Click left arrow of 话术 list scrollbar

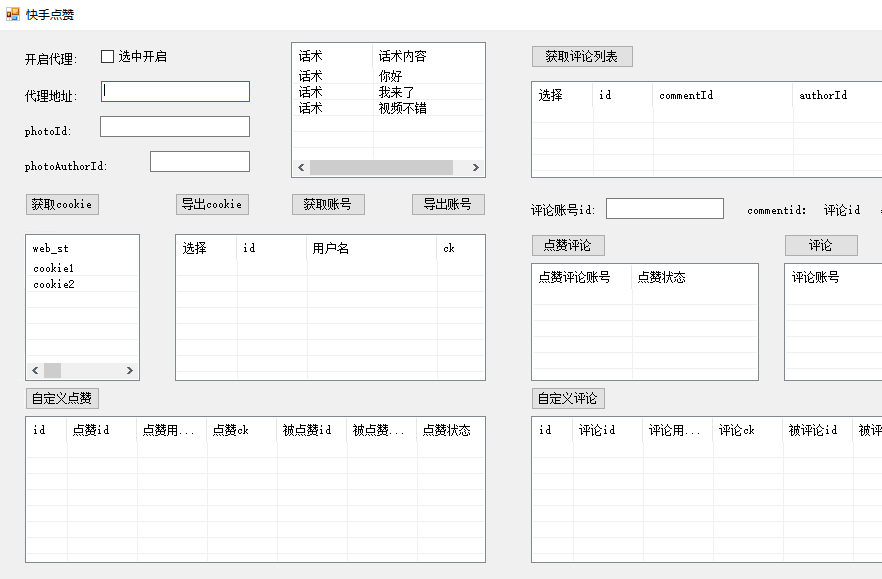(302, 168)
